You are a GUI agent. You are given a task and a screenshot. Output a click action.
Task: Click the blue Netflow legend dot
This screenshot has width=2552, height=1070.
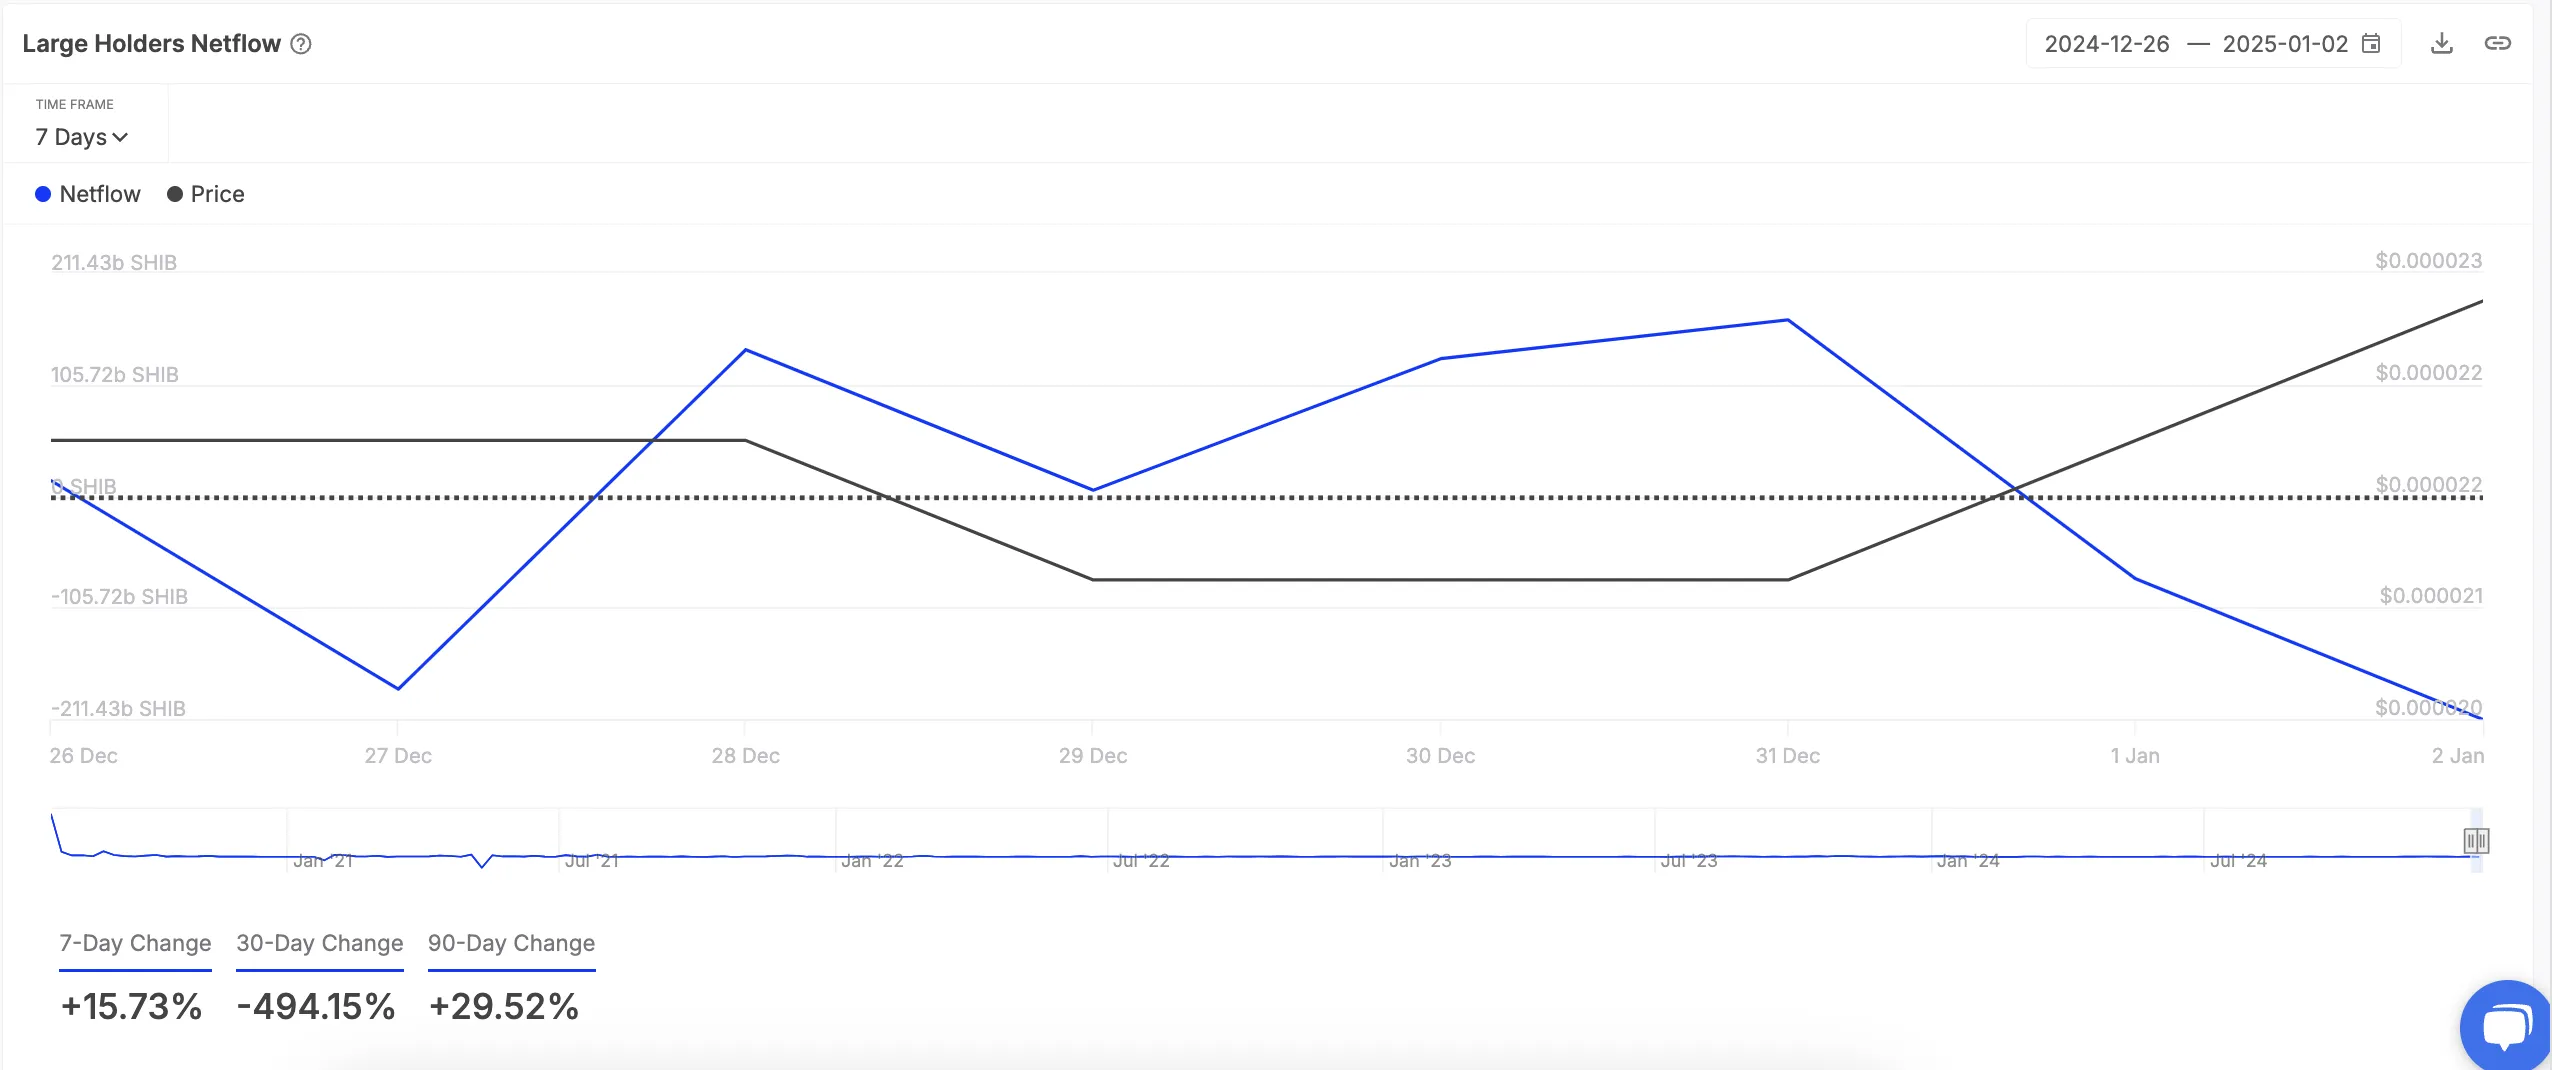[x=43, y=194]
